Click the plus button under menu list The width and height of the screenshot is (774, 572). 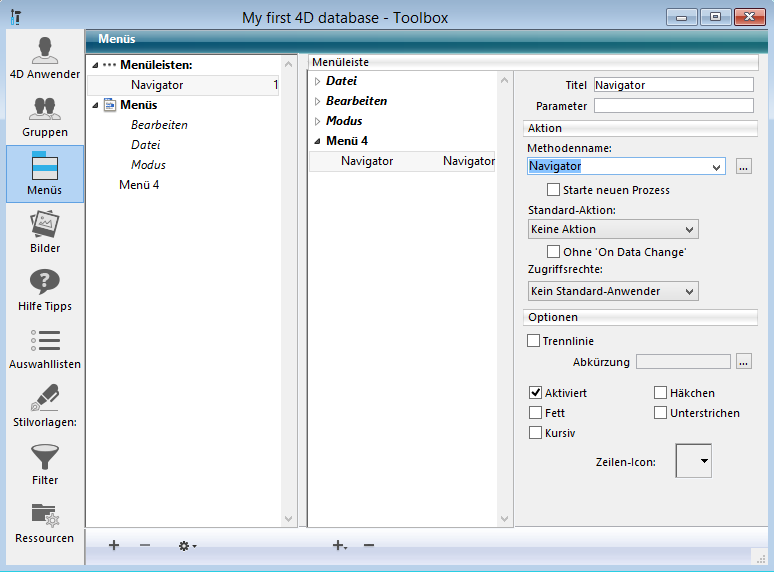click(114, 545)
